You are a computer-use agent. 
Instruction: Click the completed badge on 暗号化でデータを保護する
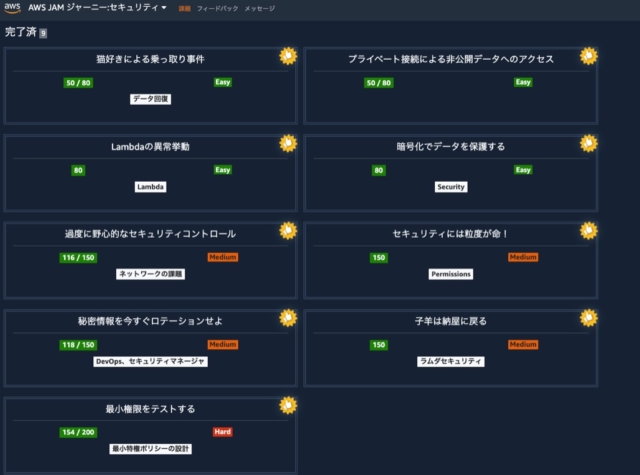[x=589, y=143]
